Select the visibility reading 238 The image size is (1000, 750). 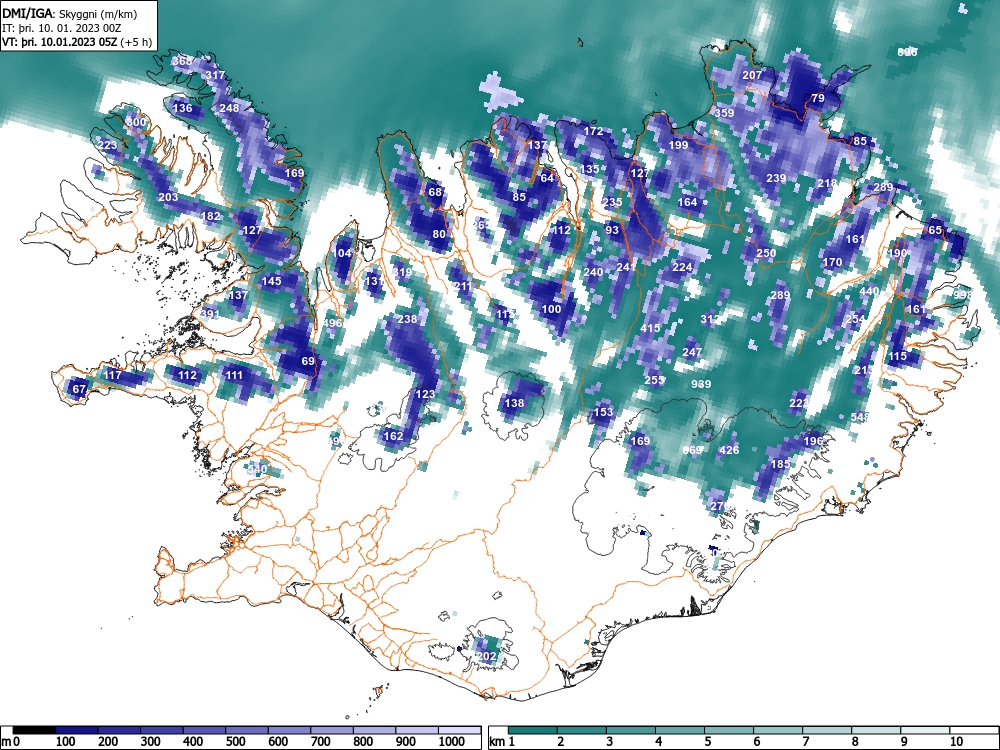407,319
